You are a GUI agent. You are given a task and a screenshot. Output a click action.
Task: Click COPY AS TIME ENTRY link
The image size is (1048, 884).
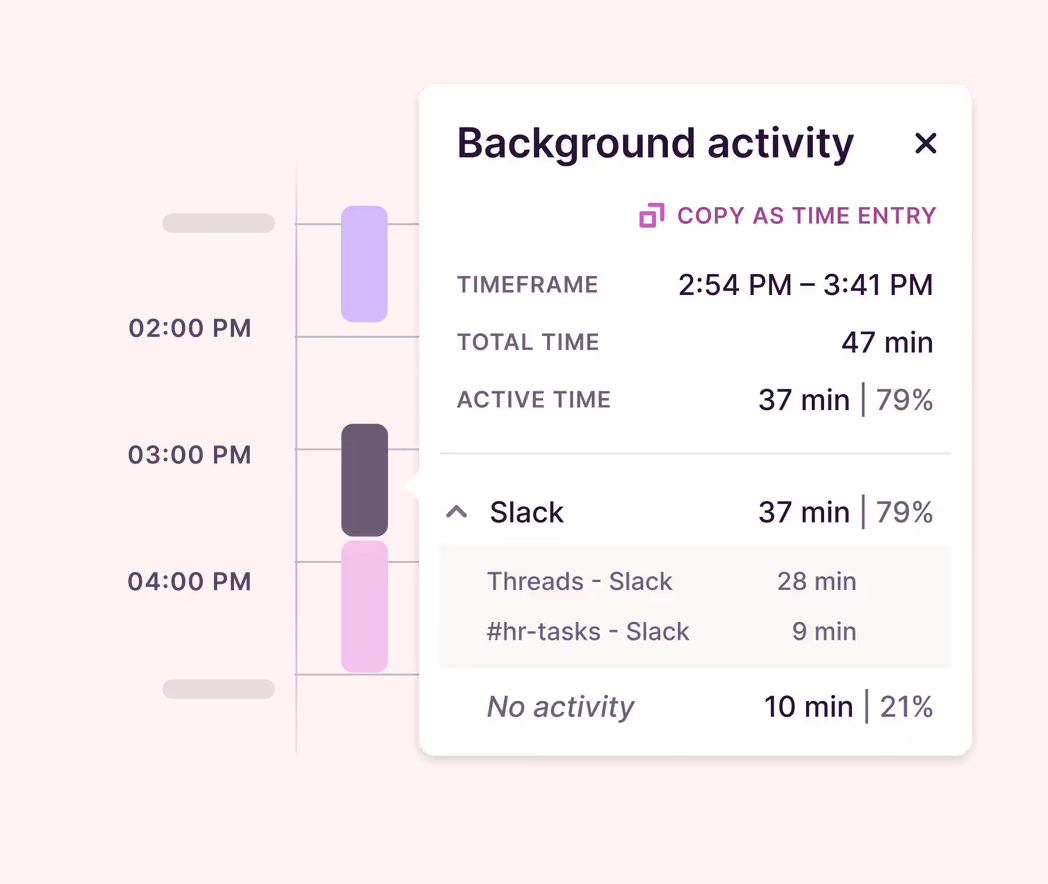[x=806, y=216]
